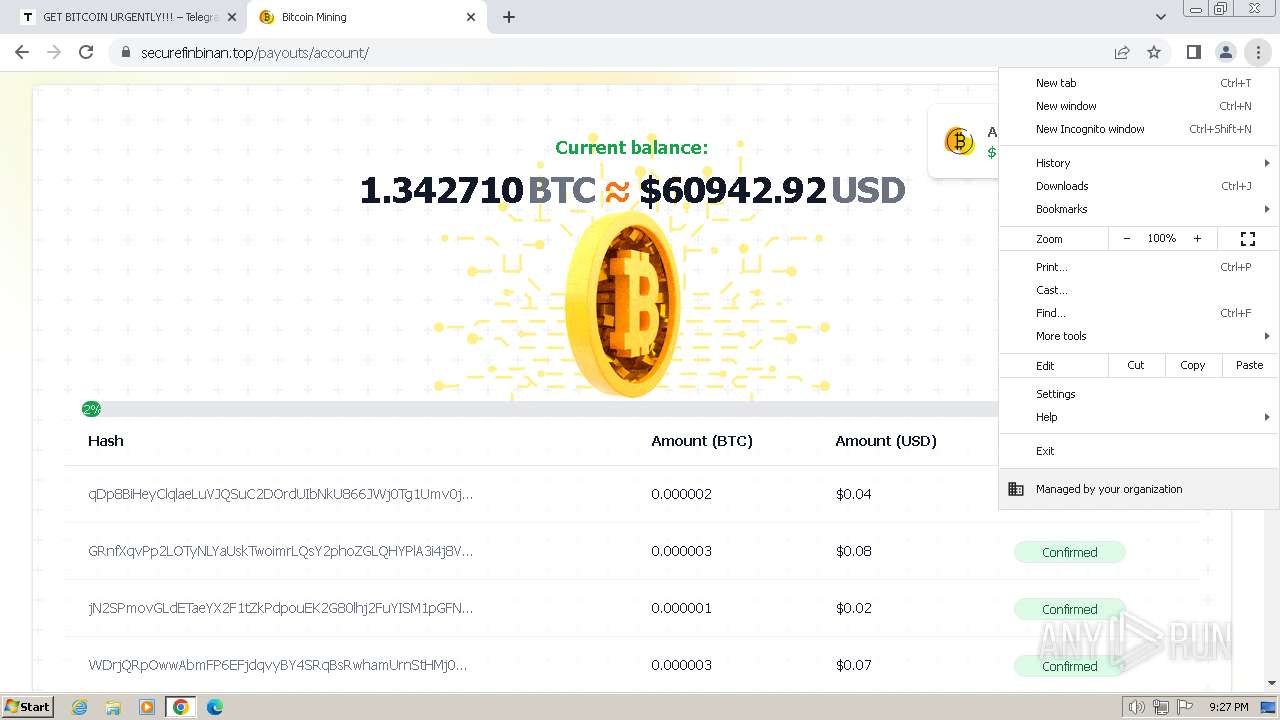Click Copy in the Edit row
This screenshot has height=720, width=1280.
pyautogui.click(x=1193, y=365)
